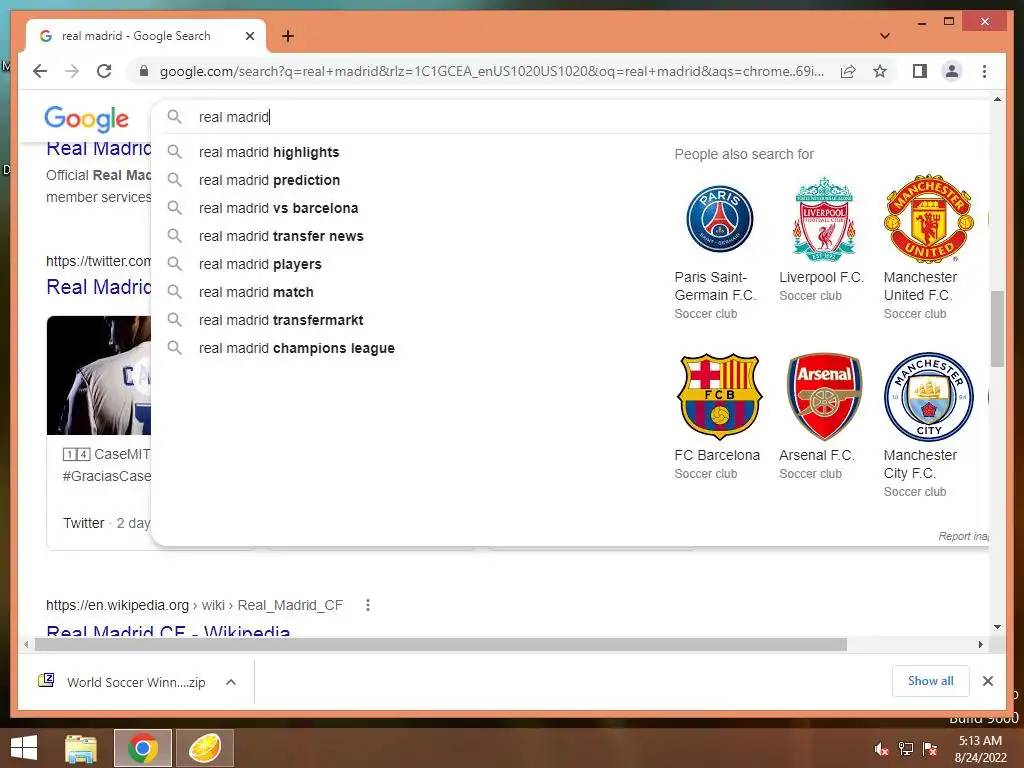Click the muted speaker tray icon
Viewport: 1024px width, 768px height.
tap(882, 749)
